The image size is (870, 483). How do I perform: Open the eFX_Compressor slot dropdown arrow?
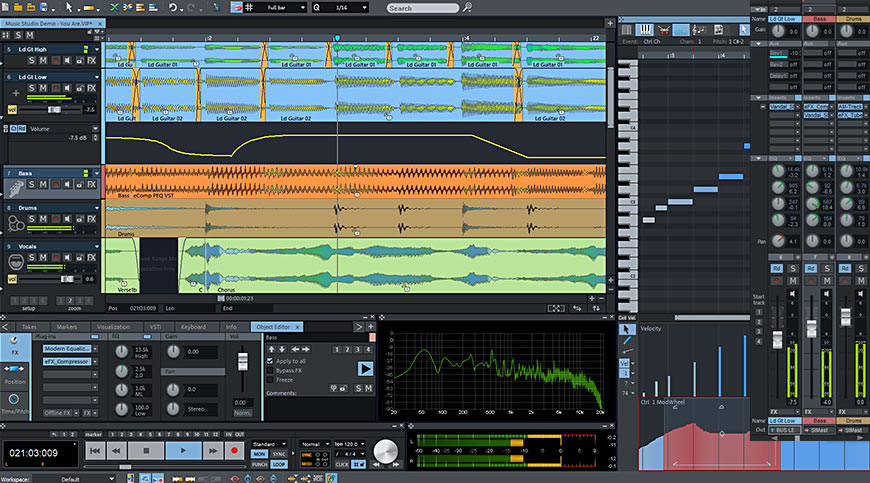[95, 362]
